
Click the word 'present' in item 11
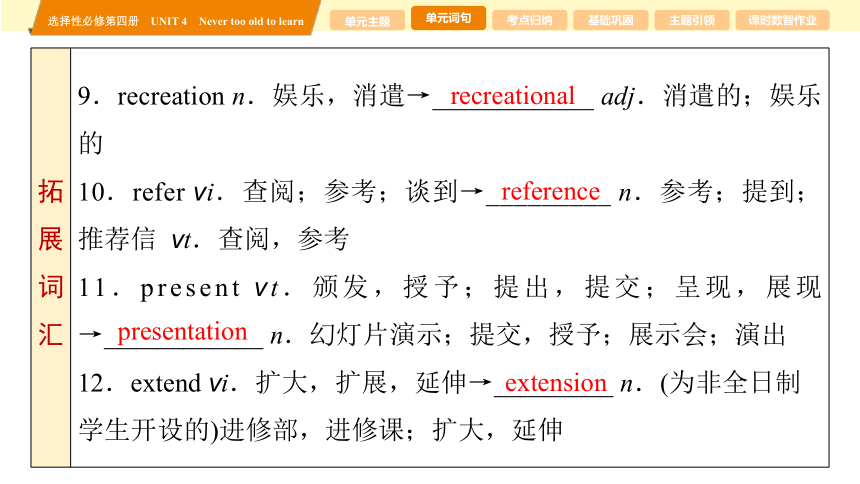point(190,289)
